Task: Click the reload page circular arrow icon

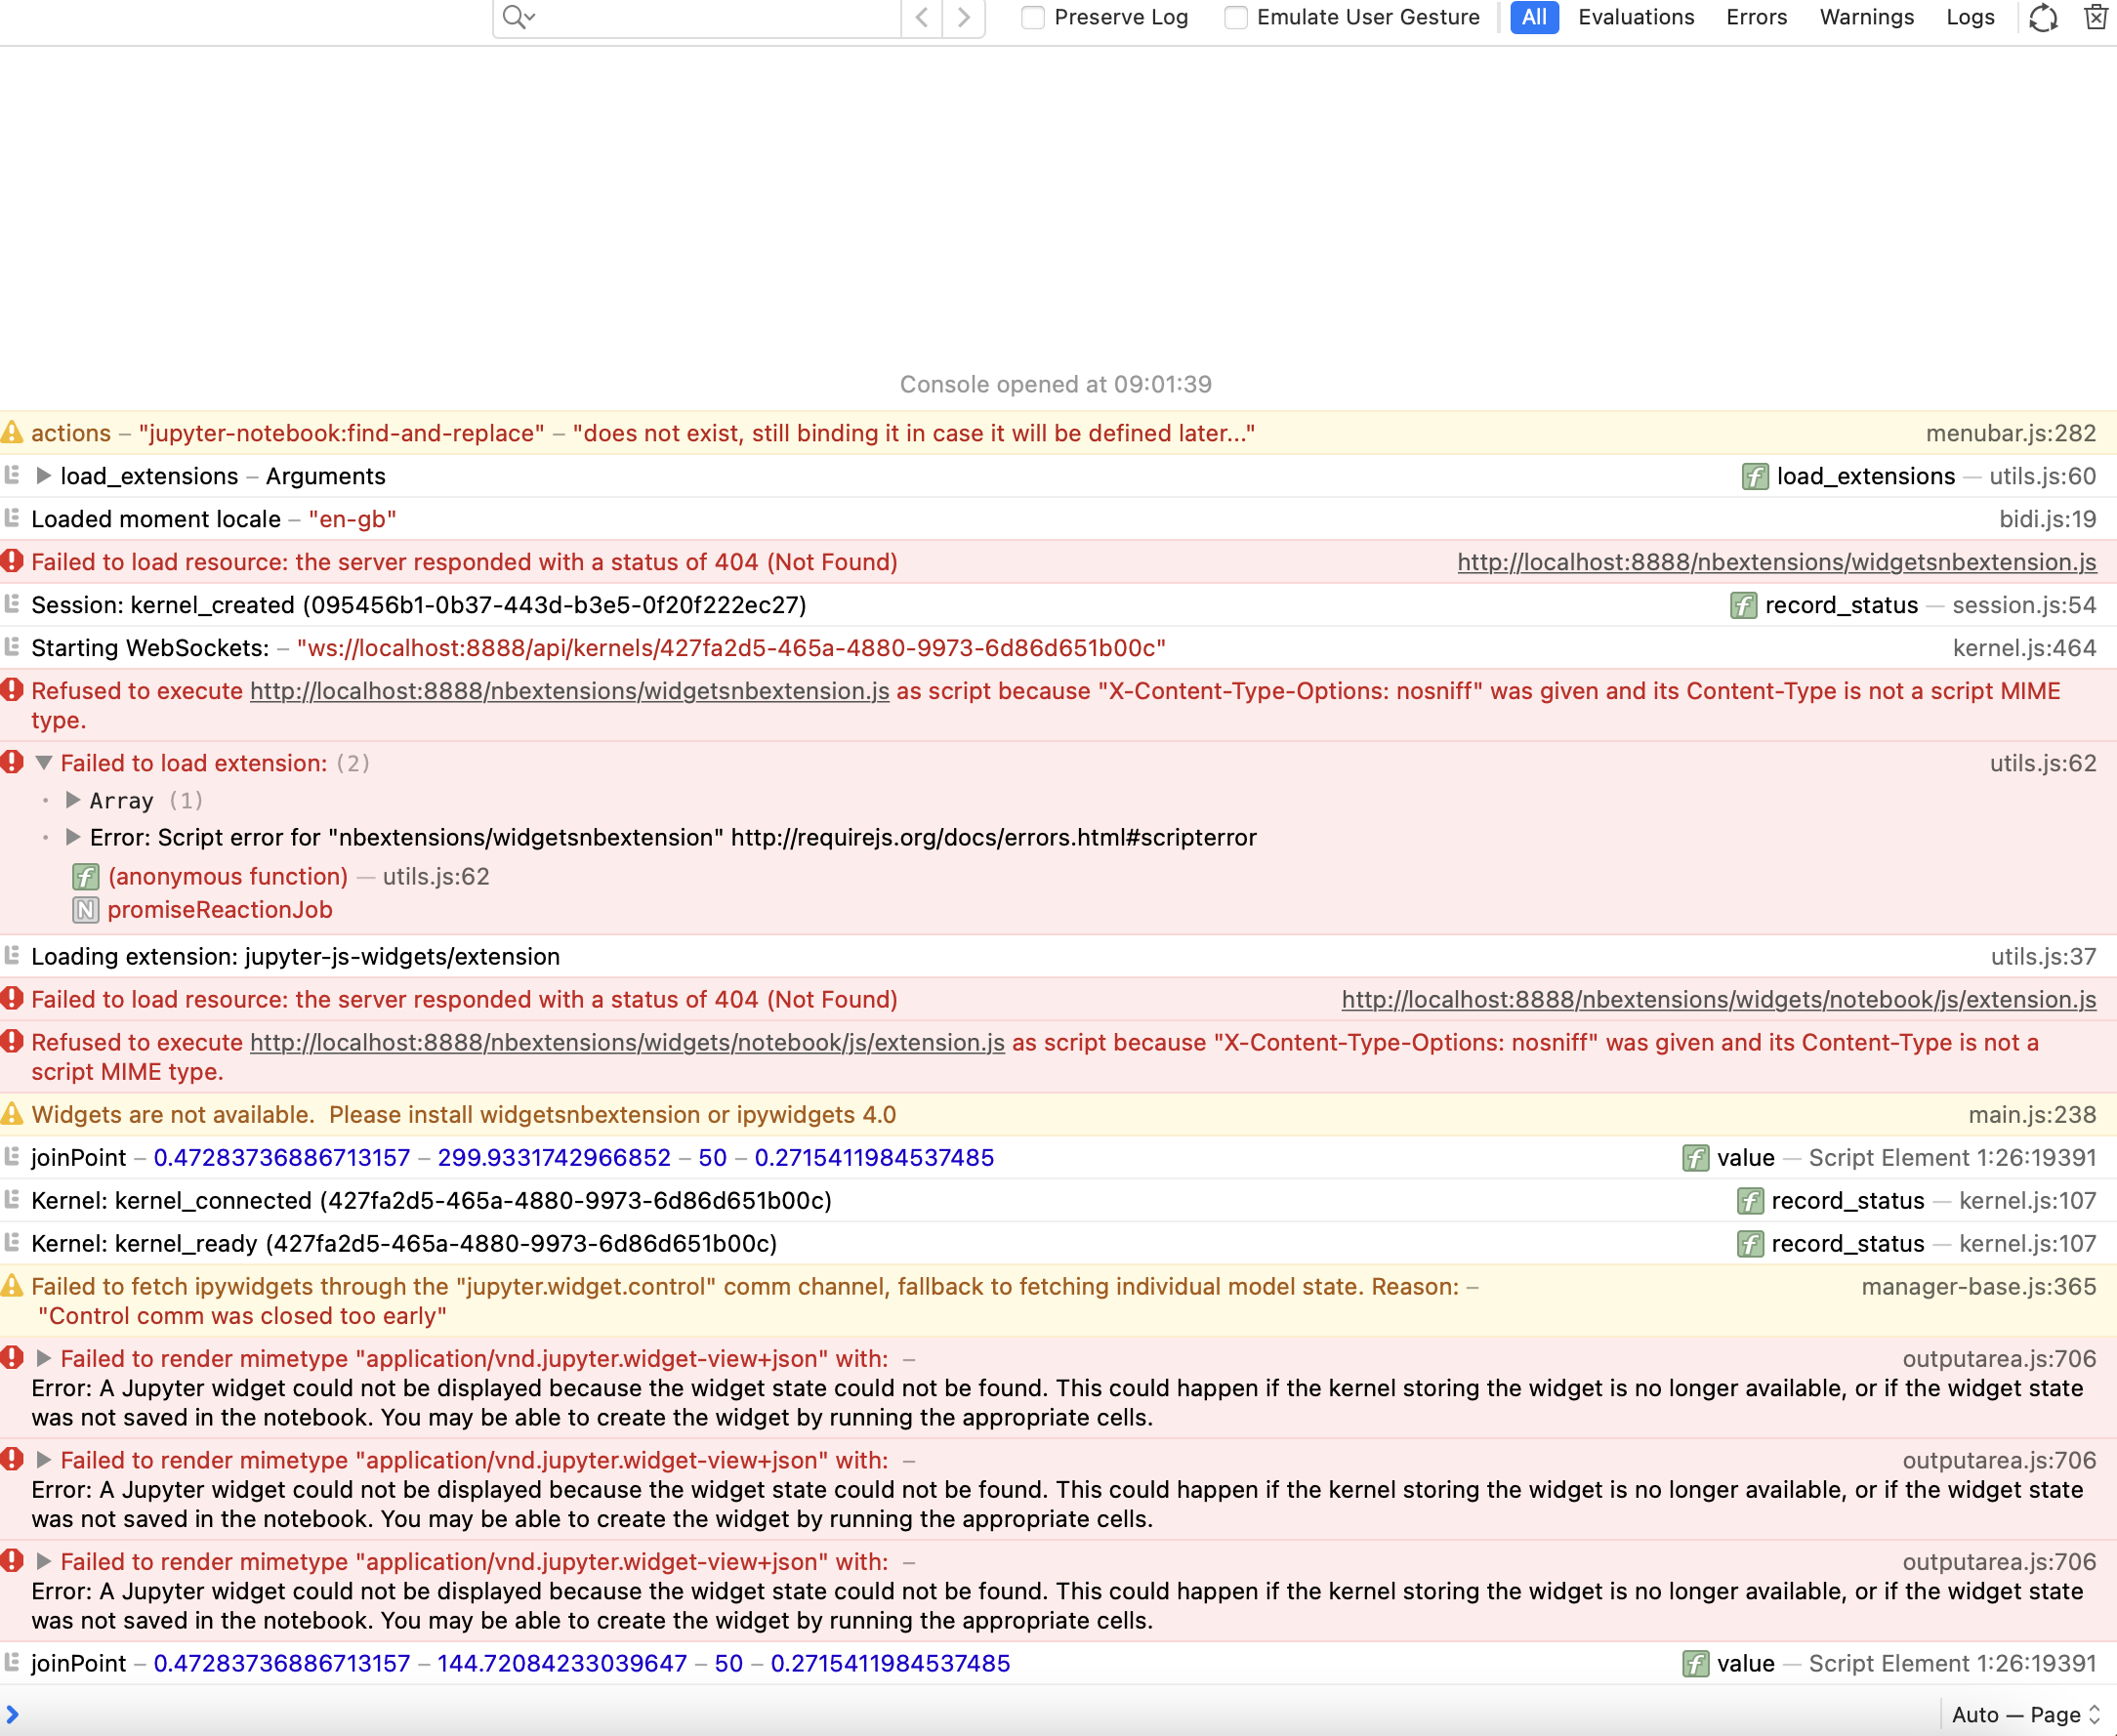Action: click(x=2043, y=17)
